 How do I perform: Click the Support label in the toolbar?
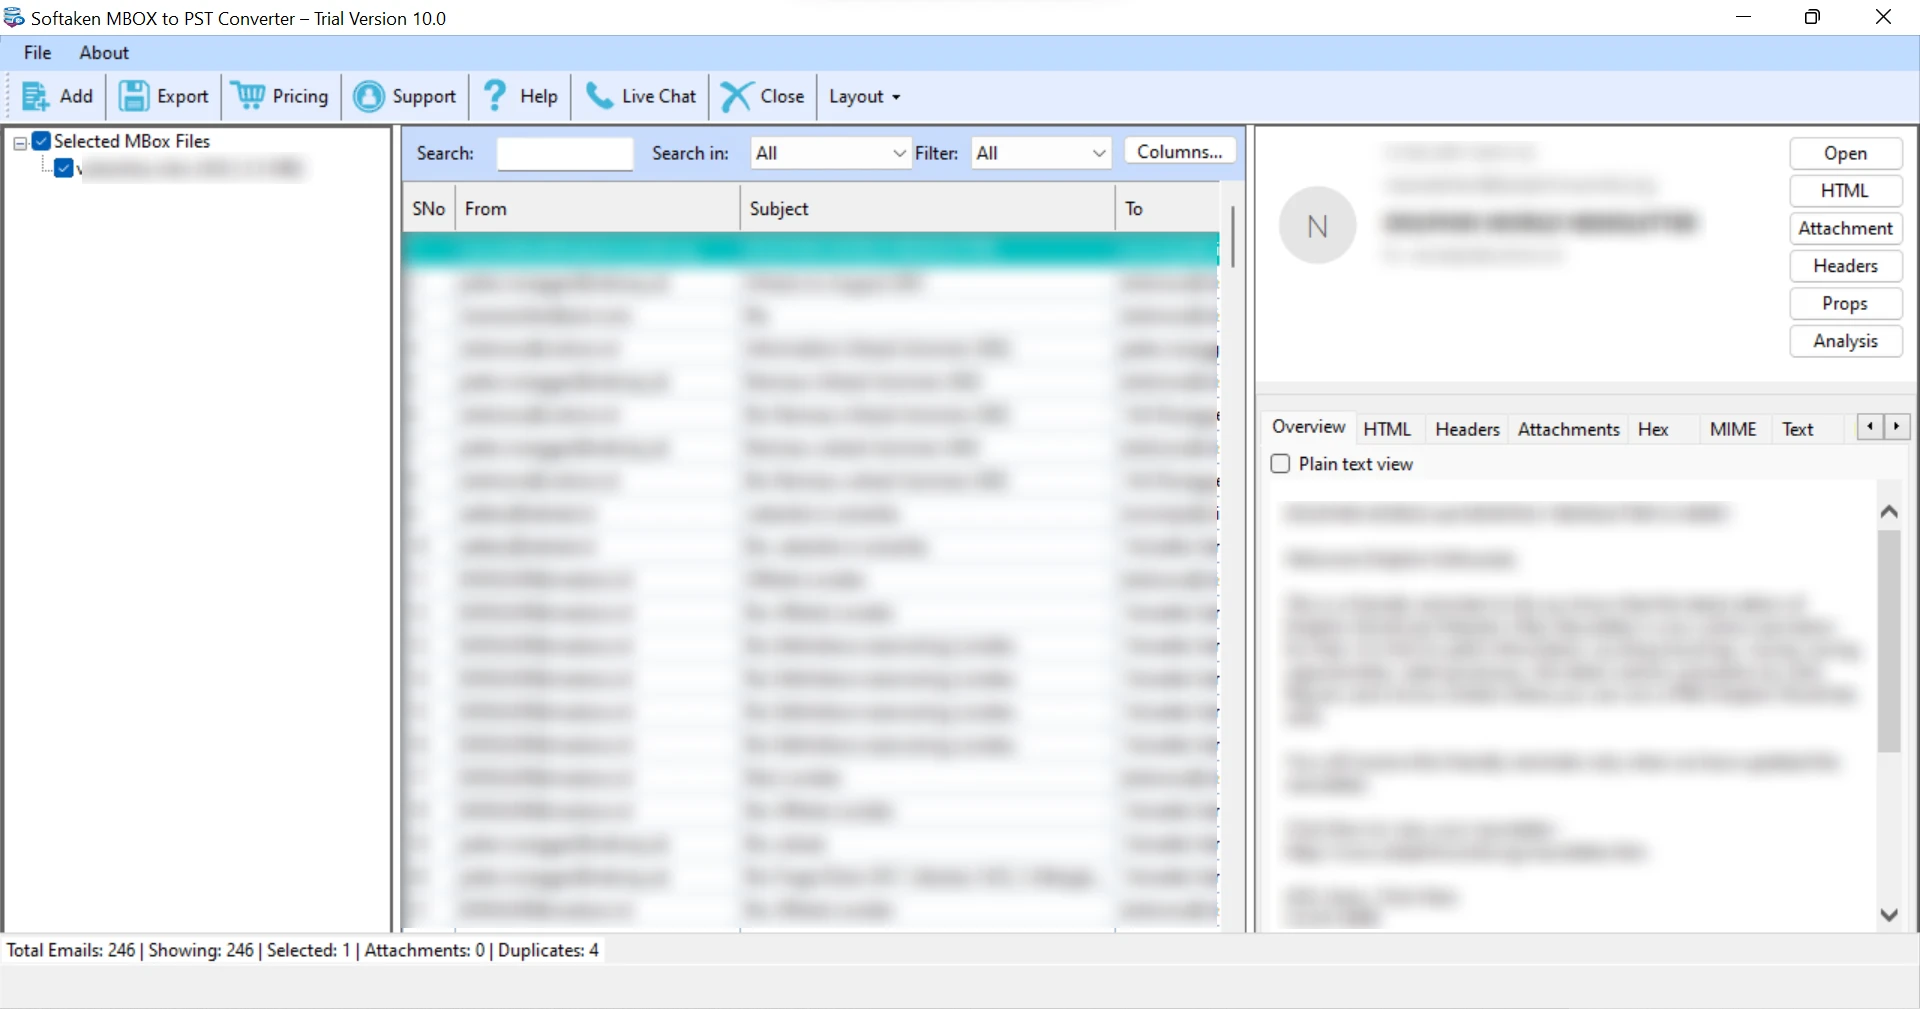coord(424,97)
